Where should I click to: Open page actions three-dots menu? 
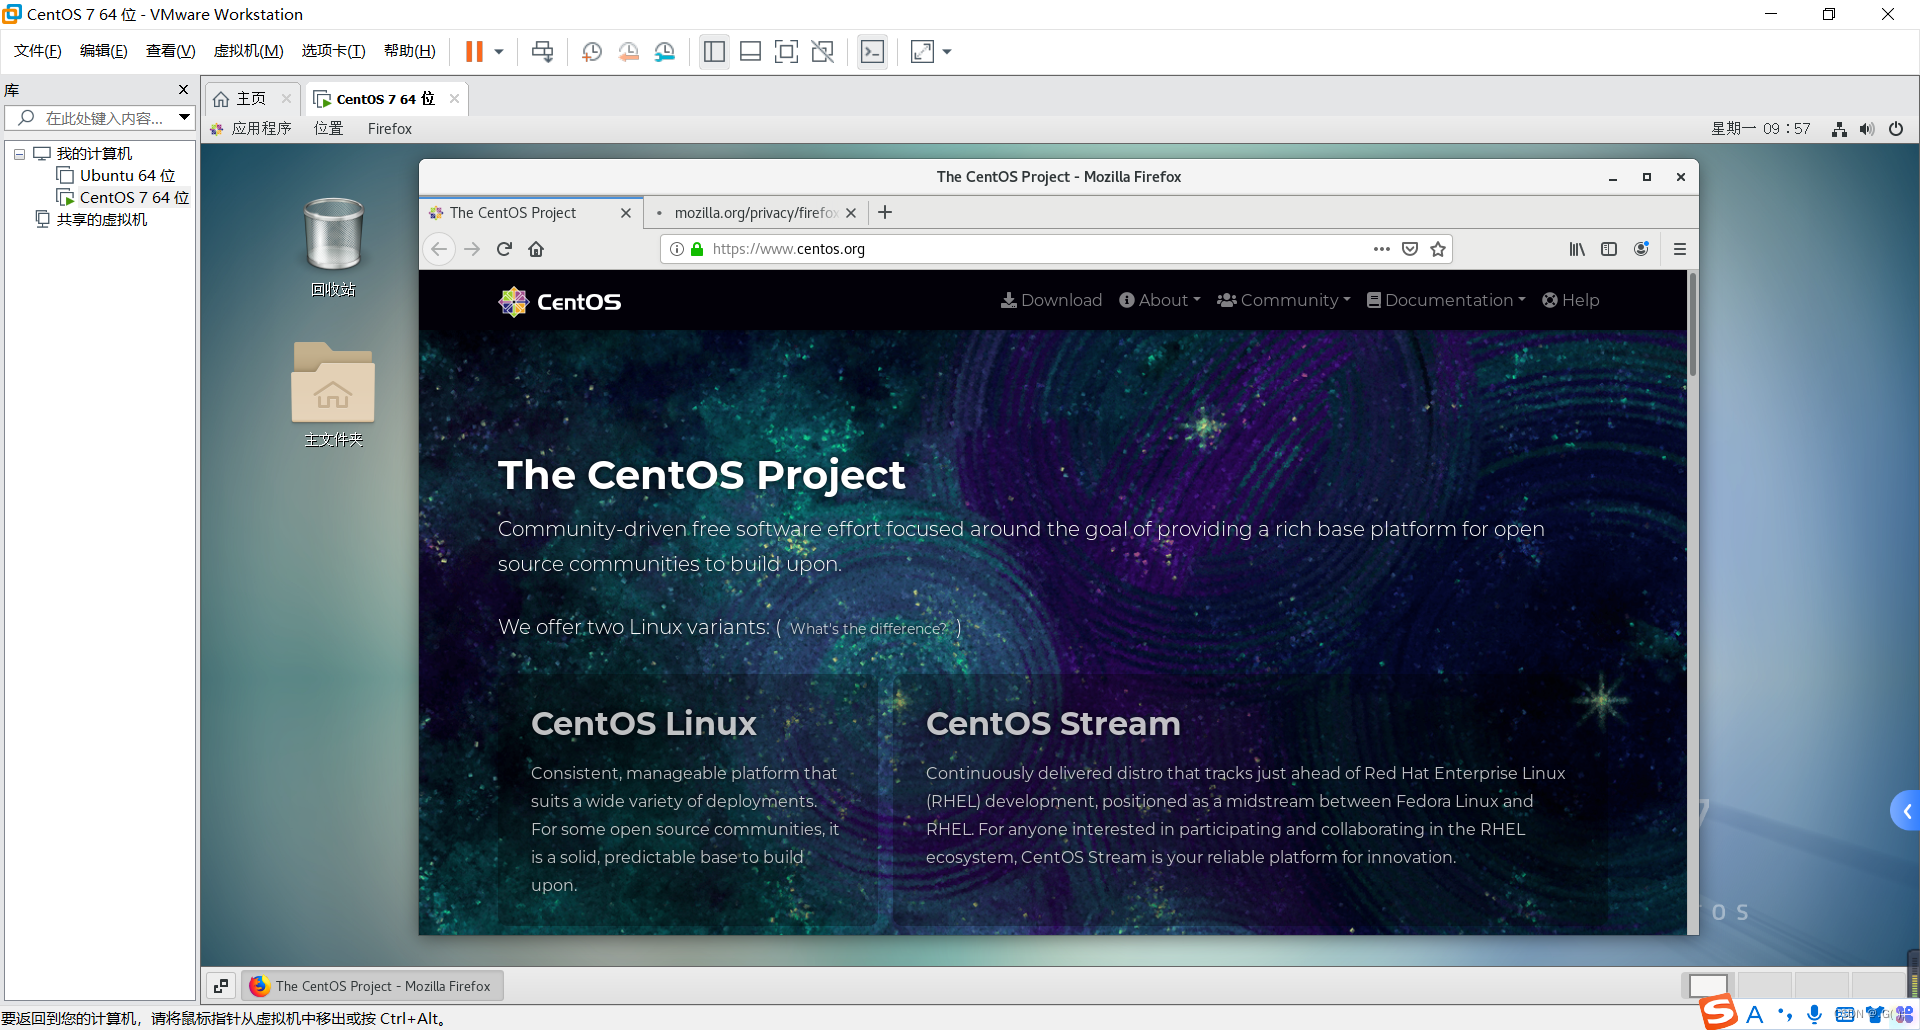point(1382,249)
